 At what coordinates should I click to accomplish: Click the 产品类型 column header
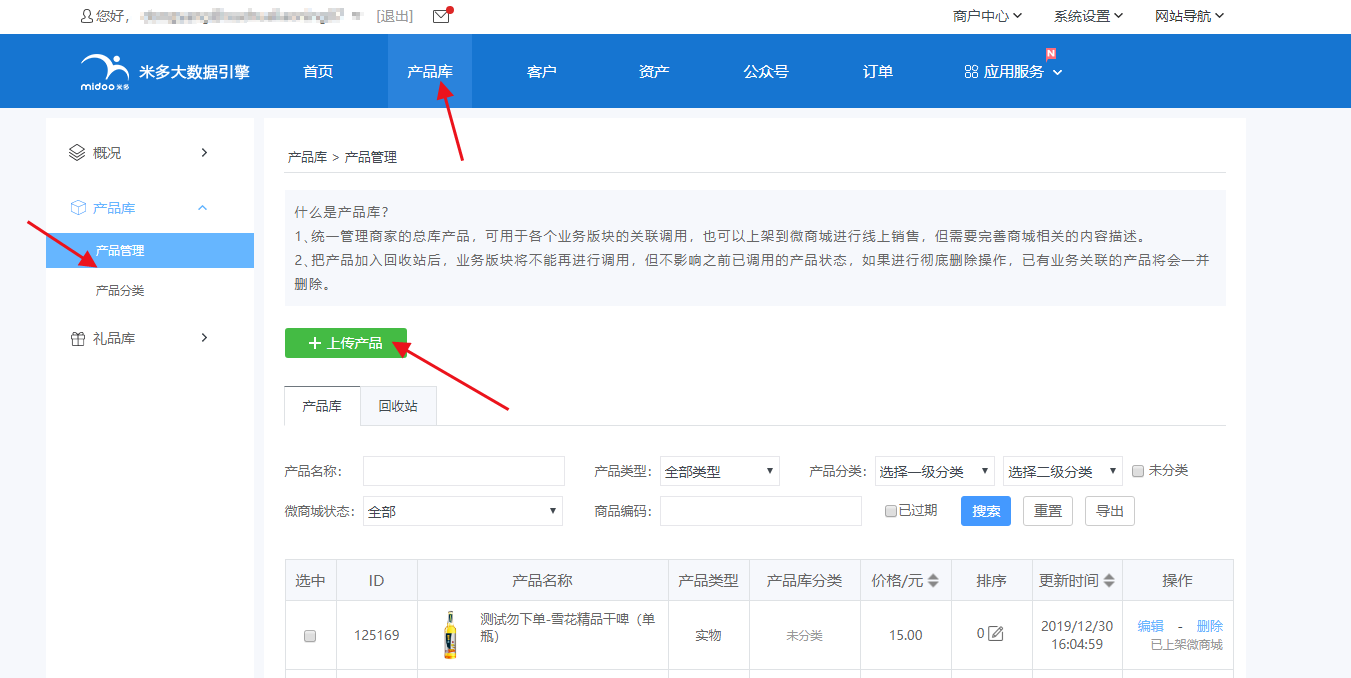[x=708, y=581]
